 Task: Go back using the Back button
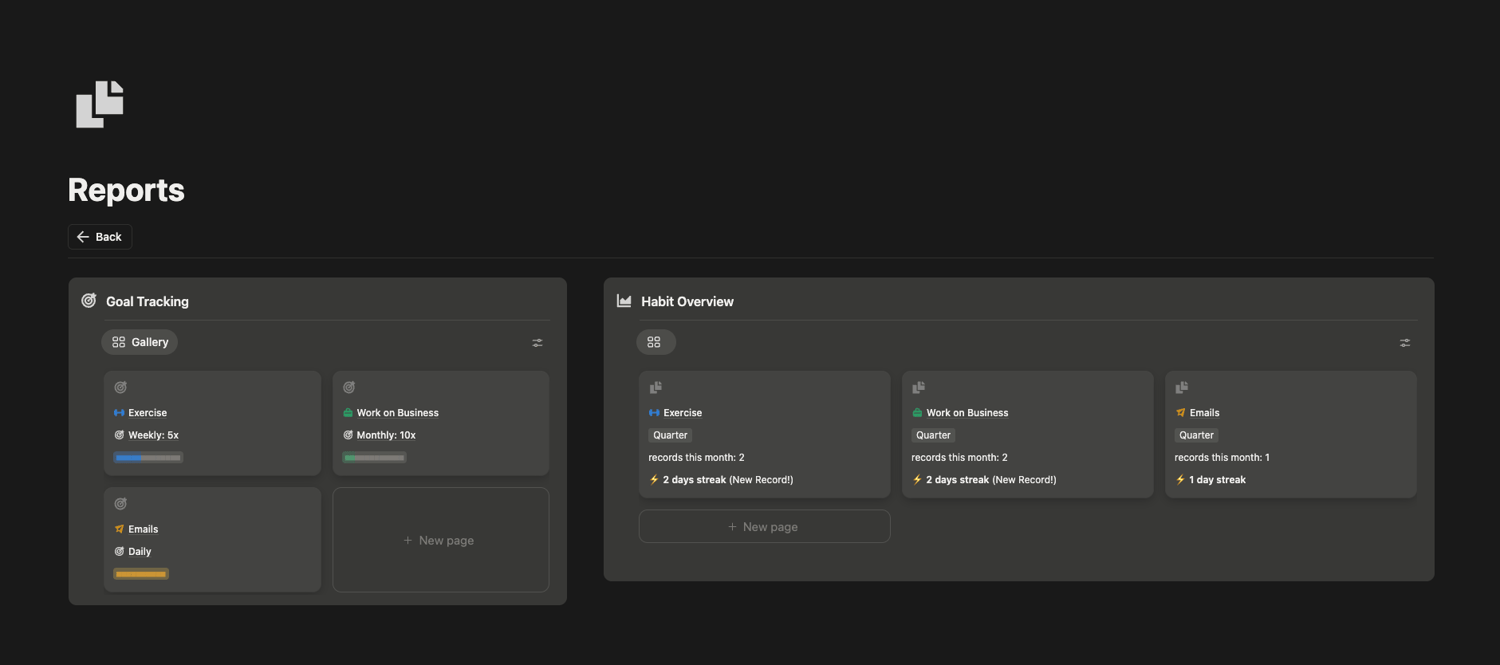point(100,237)
